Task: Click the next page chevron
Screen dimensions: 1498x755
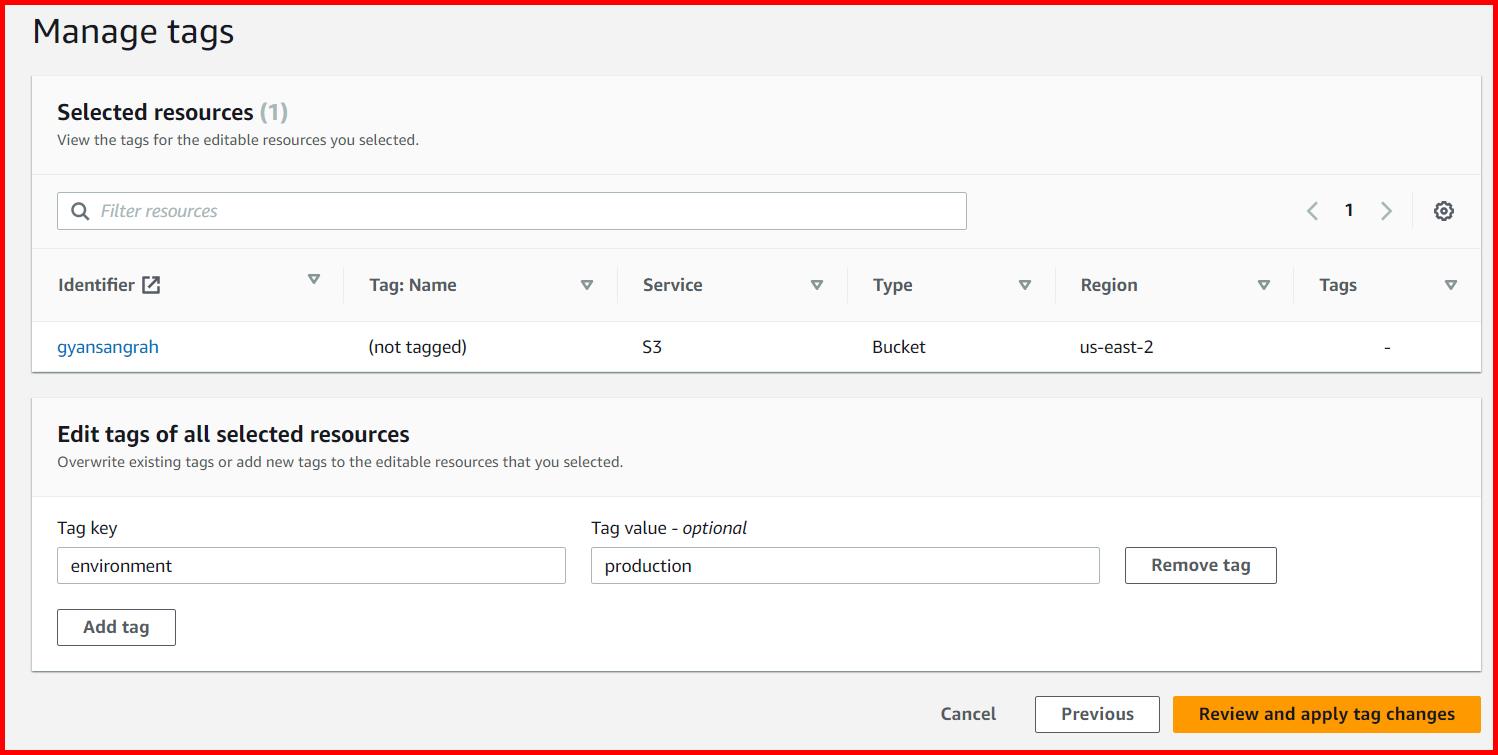Action: (1386, 211)
